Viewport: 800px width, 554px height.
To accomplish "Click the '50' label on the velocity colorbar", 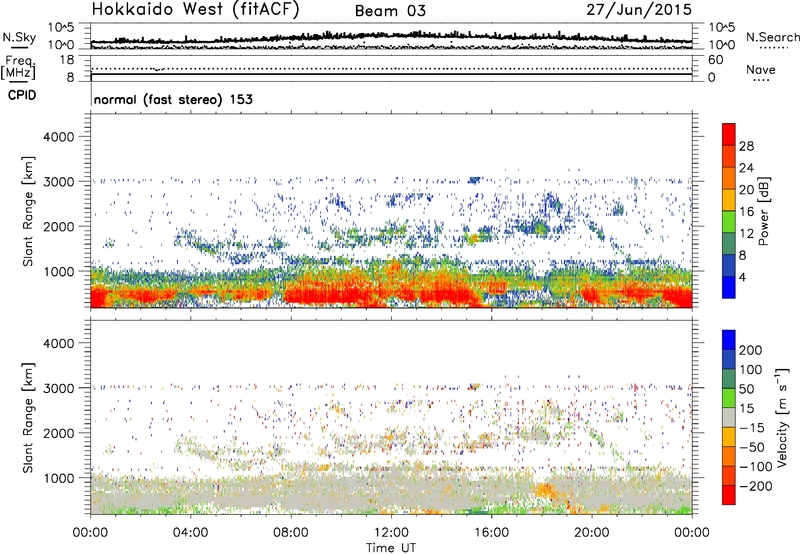I will click(x=746, y=389).
